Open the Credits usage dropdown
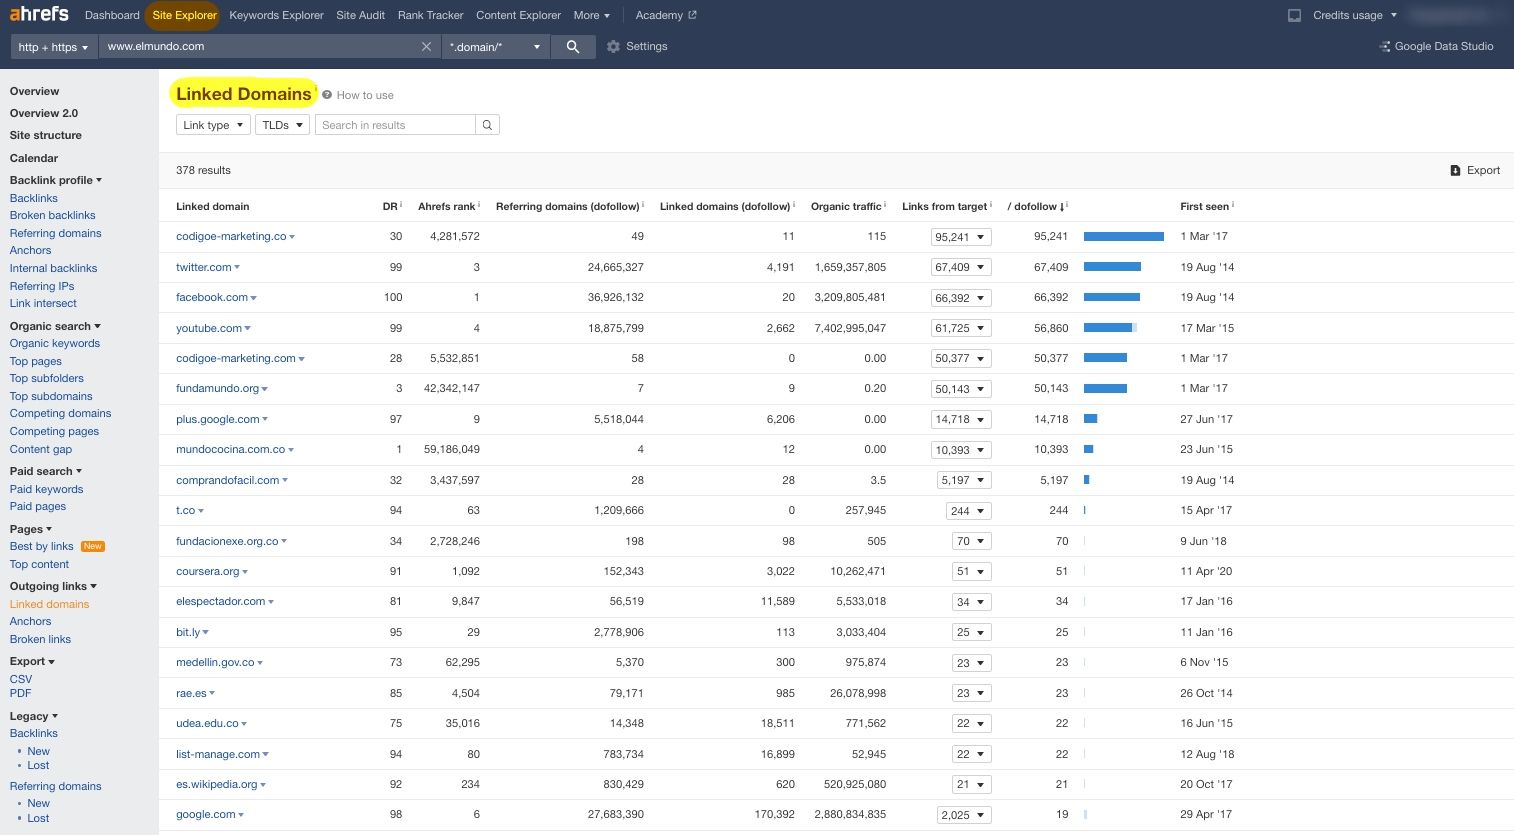Viewport: 1514px width, 835px height. (x=1355, y=16)
